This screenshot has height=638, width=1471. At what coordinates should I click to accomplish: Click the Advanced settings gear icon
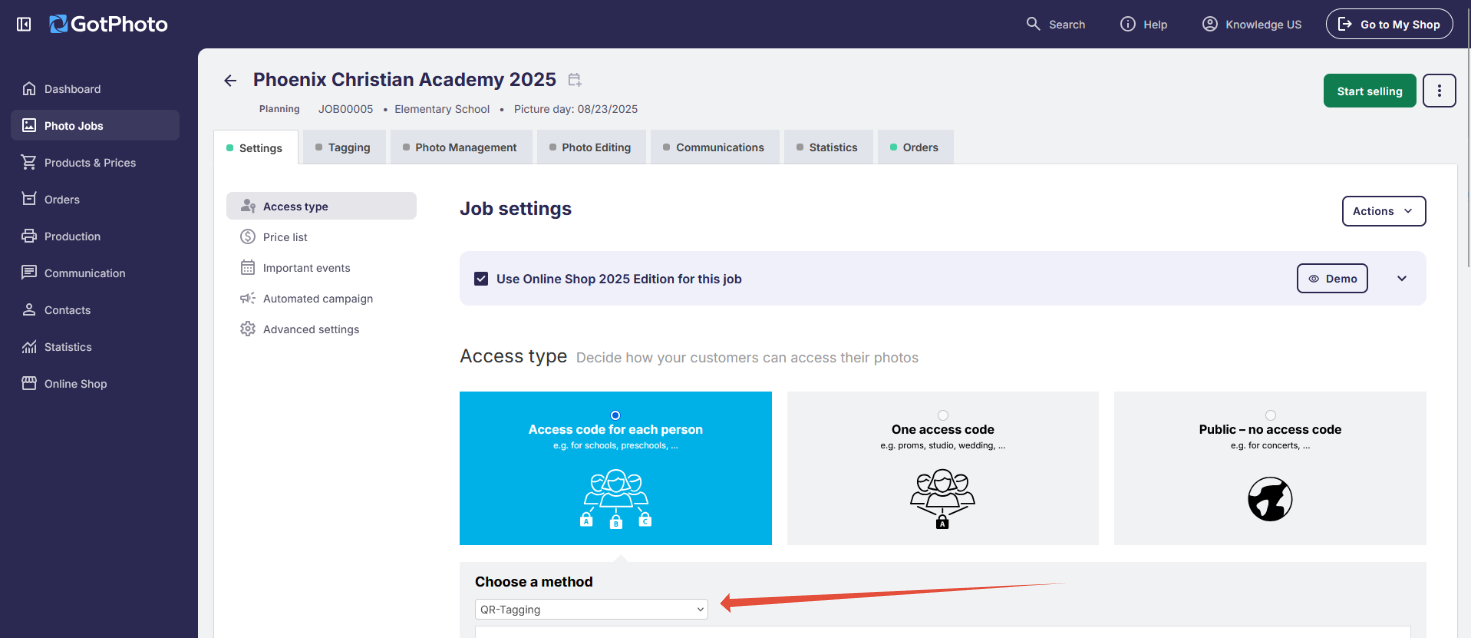(x=248, y=329)
